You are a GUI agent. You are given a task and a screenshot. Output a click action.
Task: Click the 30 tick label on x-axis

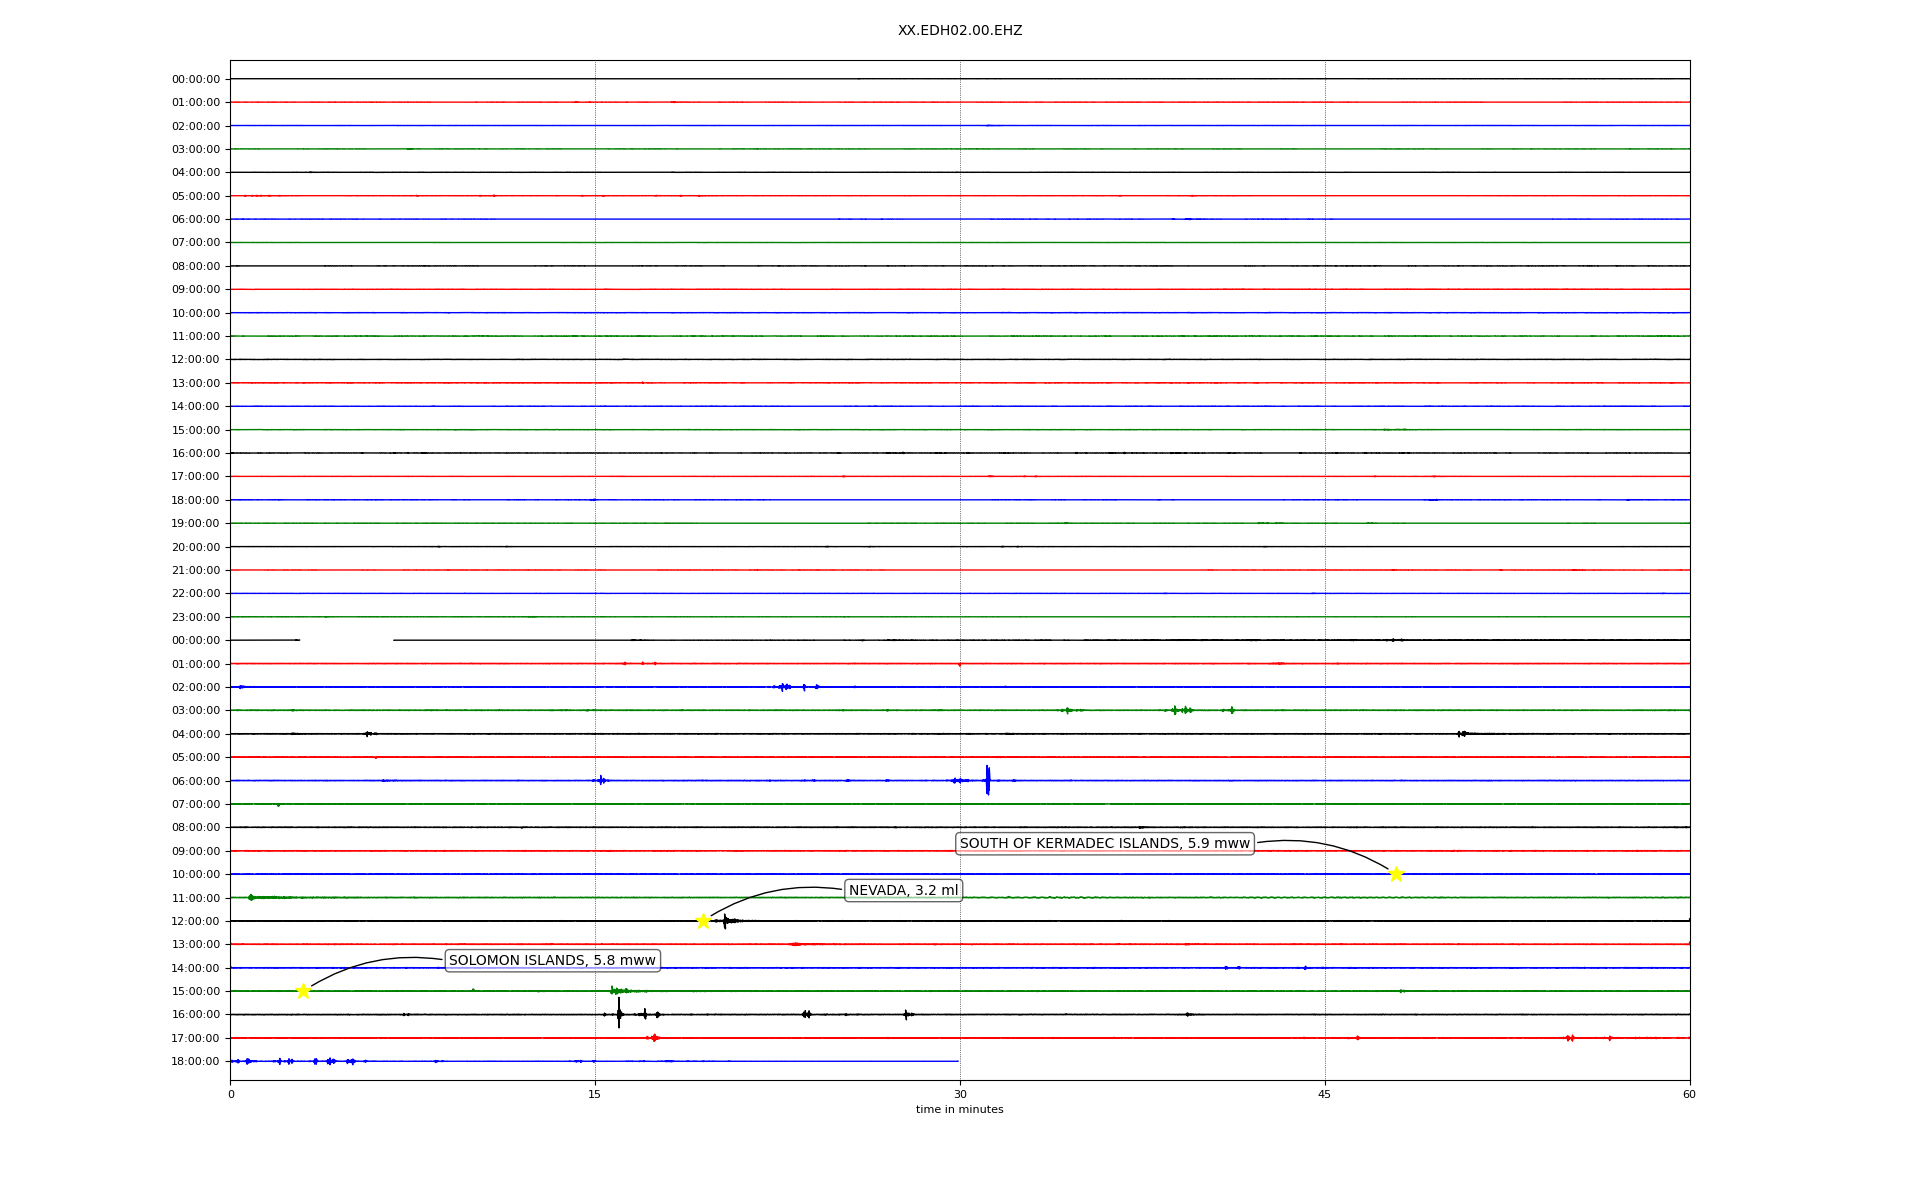(x=959, y=1094)
